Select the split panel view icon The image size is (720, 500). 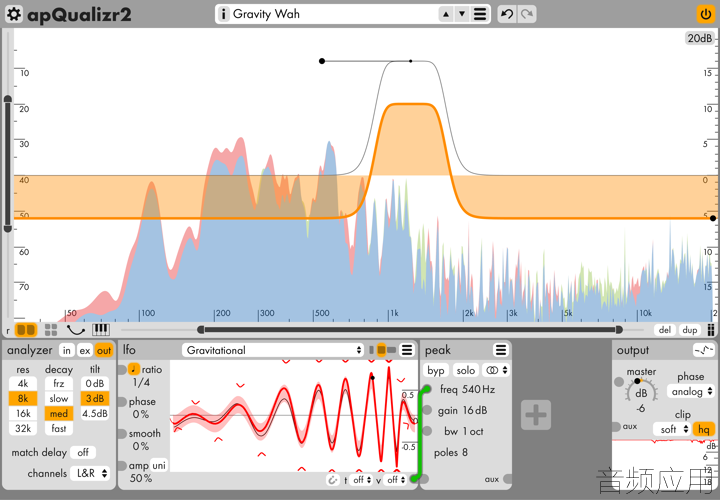pyautogui.click(x=26, y=330)
